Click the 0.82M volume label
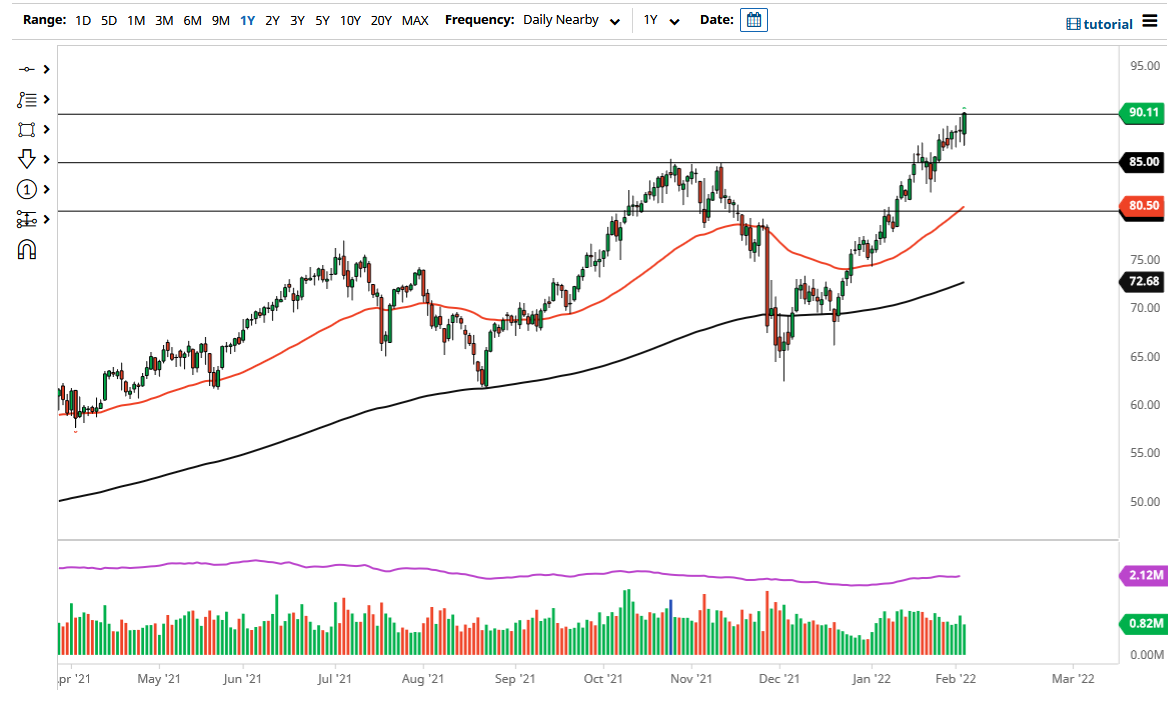Screen dimensions: 1175x705 (1144, 623)
